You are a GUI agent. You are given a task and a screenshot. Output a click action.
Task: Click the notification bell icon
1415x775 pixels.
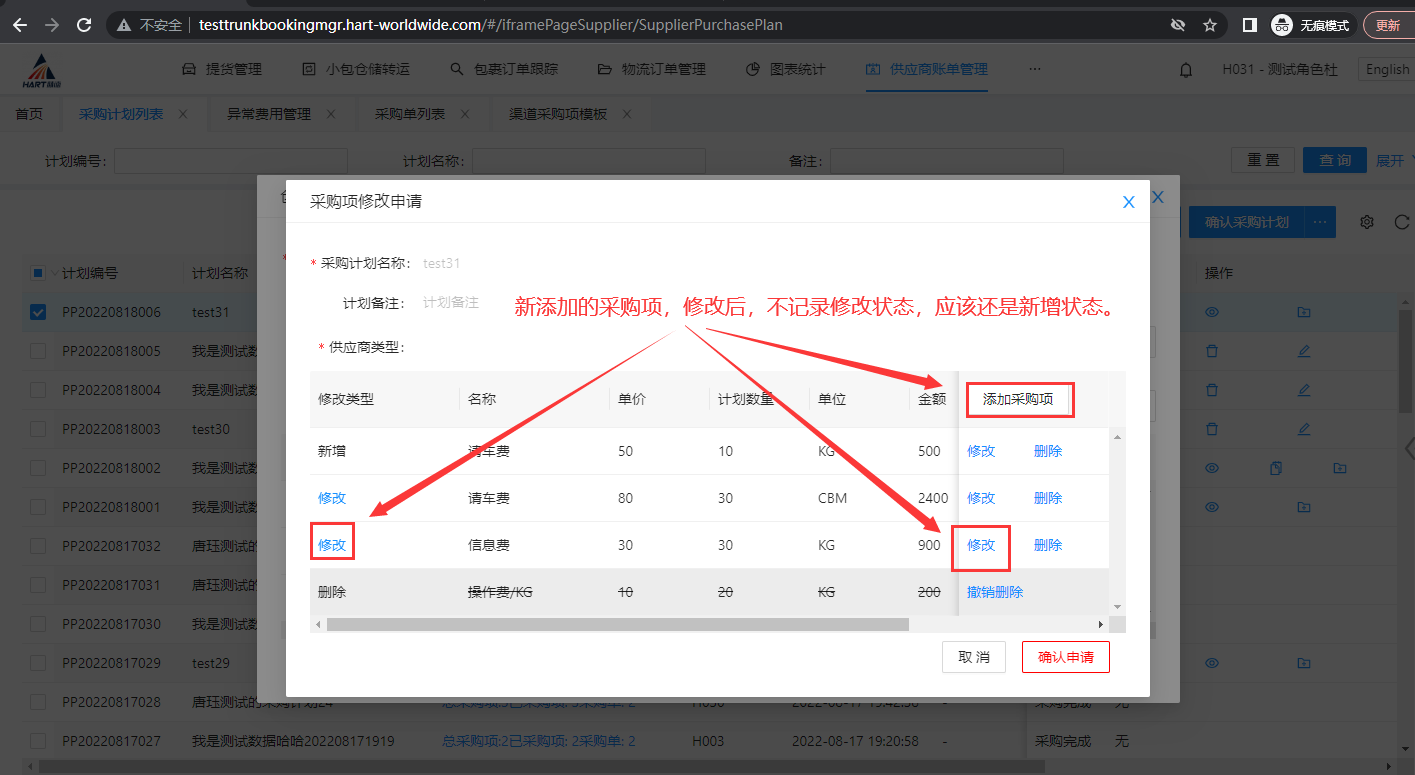point(1186,70)
